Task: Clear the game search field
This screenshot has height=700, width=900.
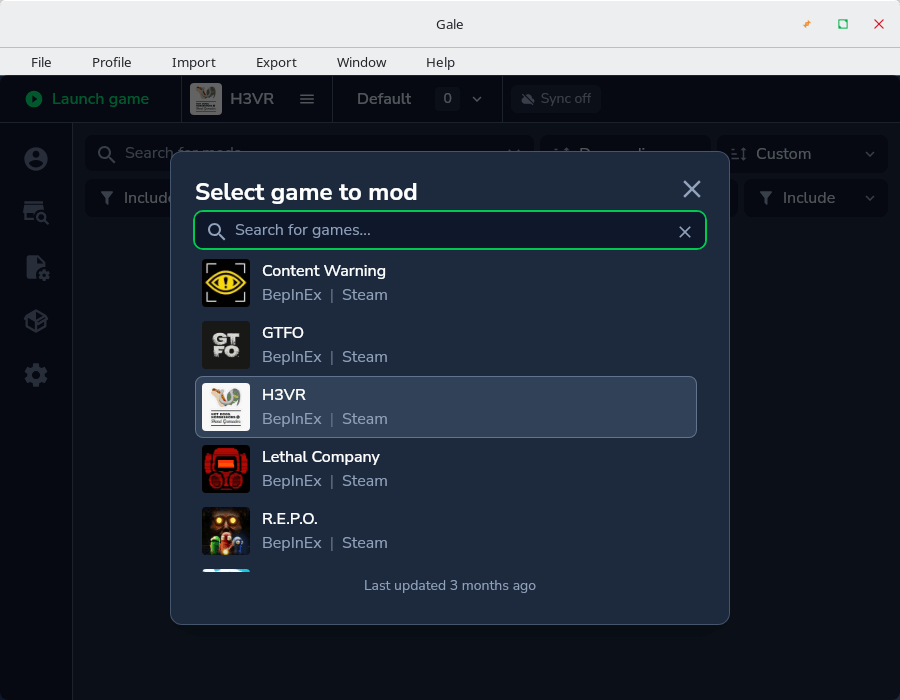Action: click(685, 232)
